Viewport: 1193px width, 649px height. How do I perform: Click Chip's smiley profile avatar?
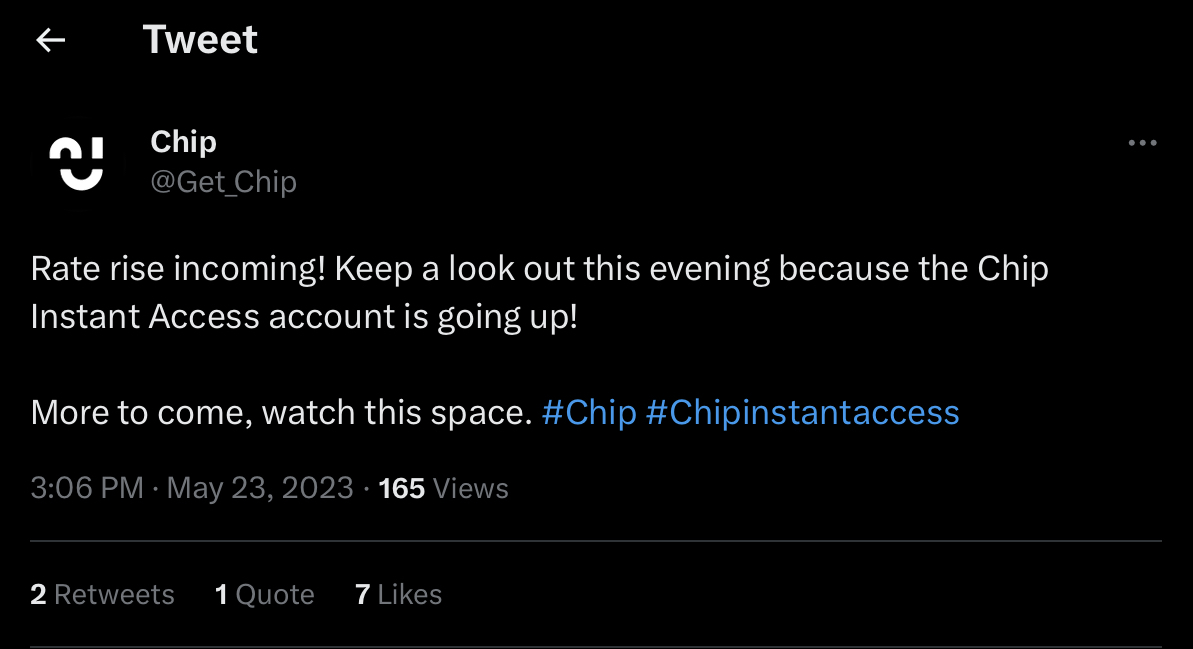(77, 163)
